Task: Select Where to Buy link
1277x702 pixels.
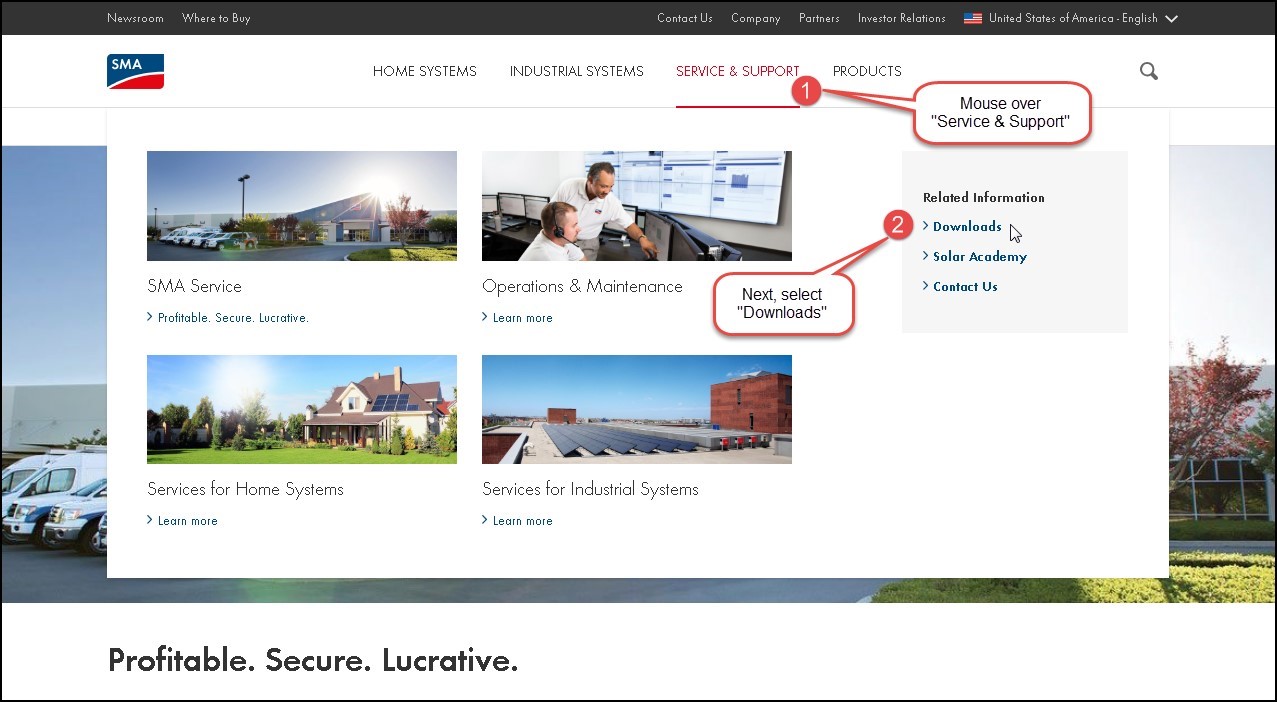Action: (215, 17)
